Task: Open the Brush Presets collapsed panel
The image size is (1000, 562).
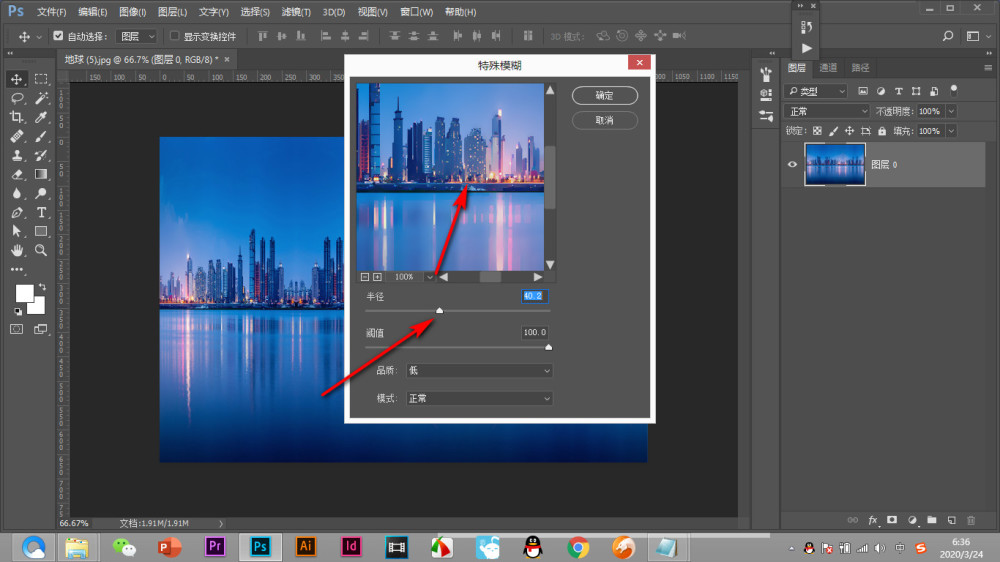Action: click(x=766, y=75)
